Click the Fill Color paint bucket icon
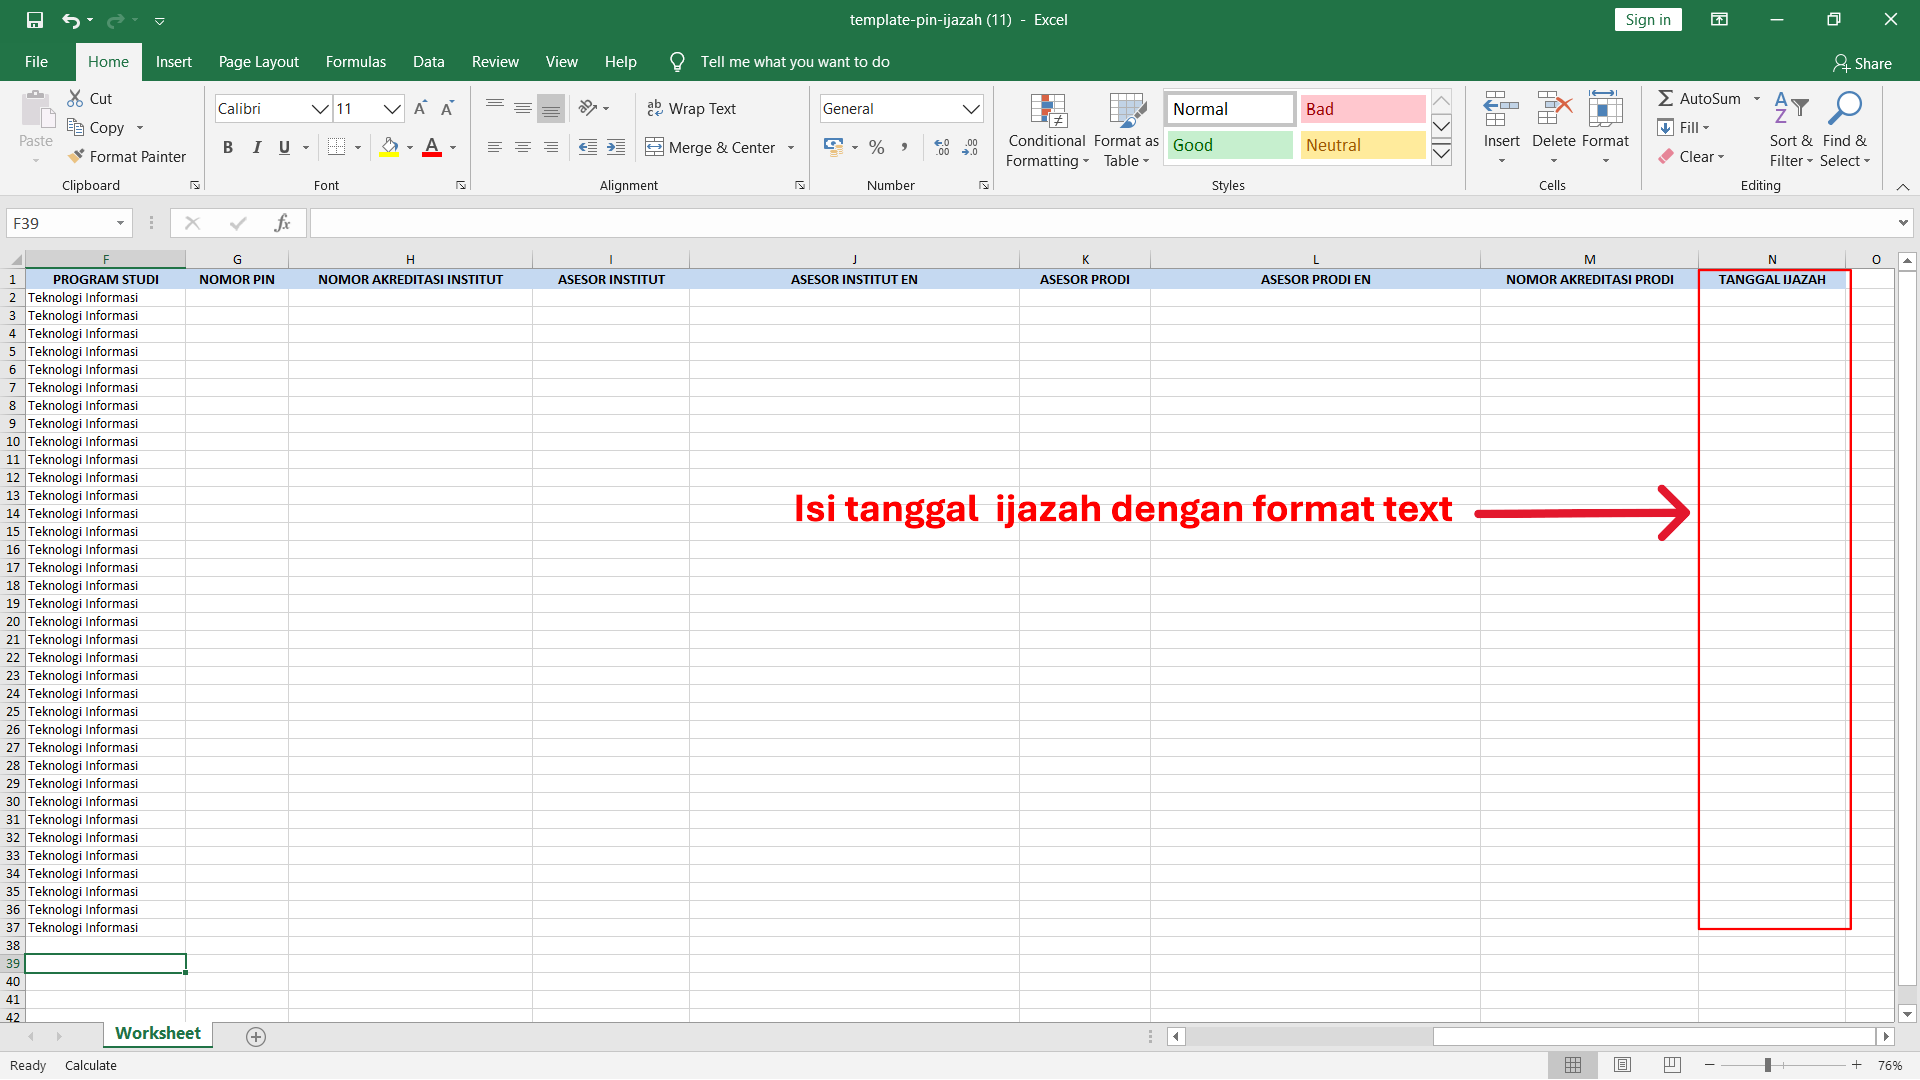 click(x=390, y=148)
